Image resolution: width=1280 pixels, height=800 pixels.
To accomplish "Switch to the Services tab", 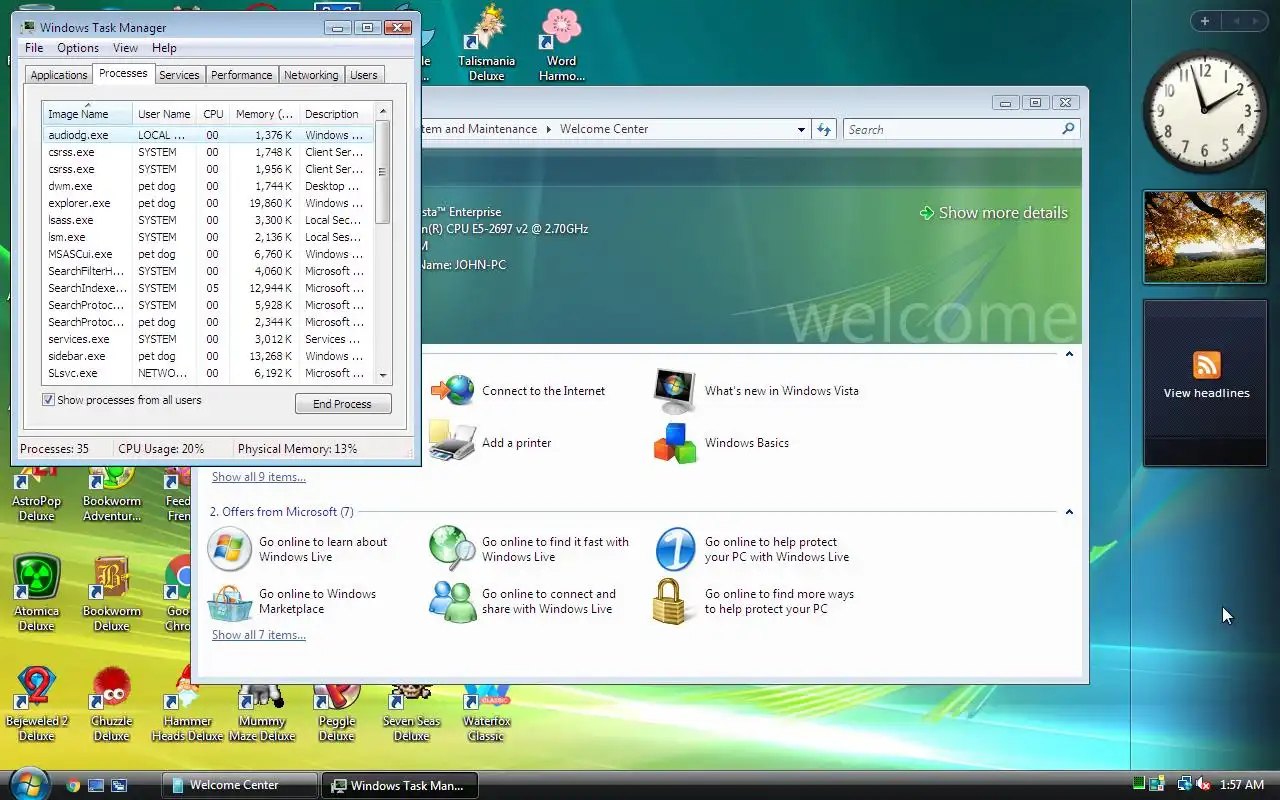I will point(179,75).
